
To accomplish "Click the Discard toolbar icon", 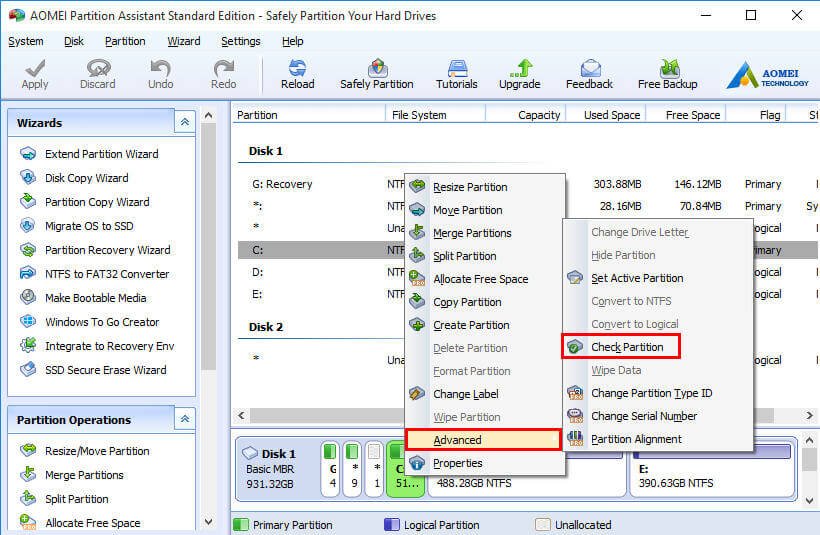I will click(98, 74).
